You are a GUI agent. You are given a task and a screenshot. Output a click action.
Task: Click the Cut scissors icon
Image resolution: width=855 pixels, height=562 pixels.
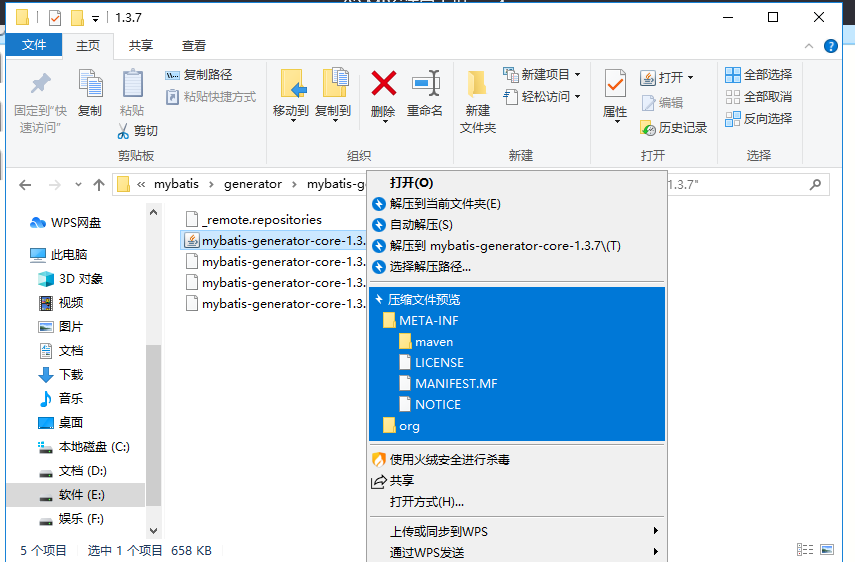pyautogui.click(x=123, y=131)
